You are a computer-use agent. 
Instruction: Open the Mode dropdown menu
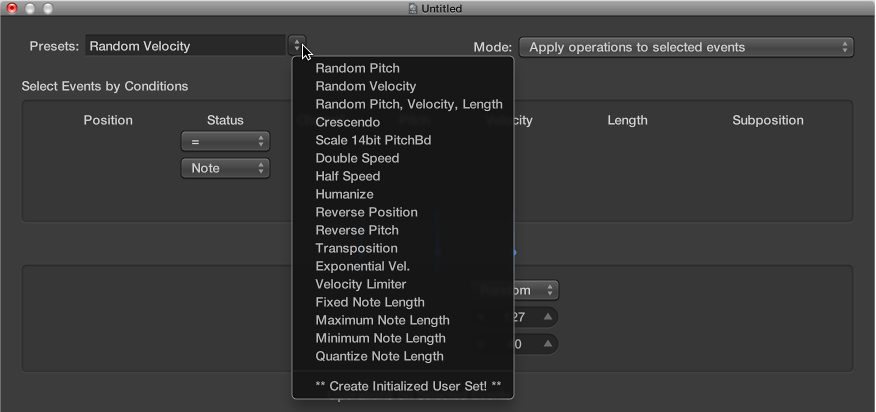tap(686, 48)
